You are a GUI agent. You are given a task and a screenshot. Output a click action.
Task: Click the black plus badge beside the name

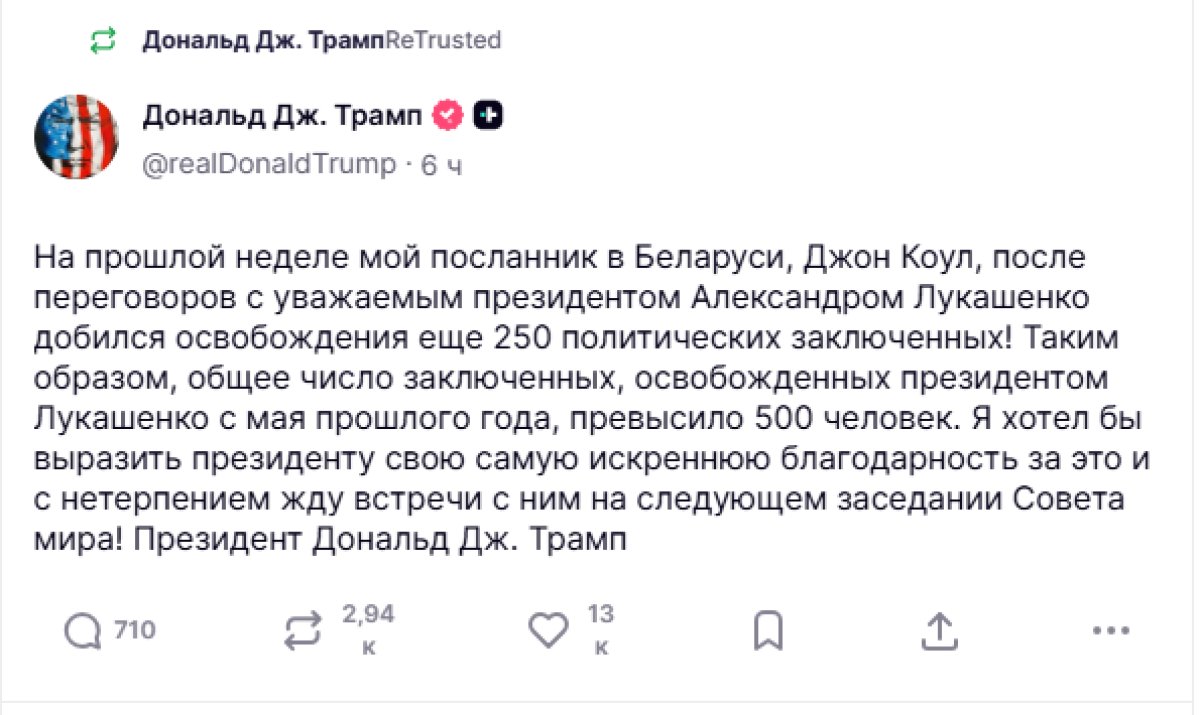point(487,116)
